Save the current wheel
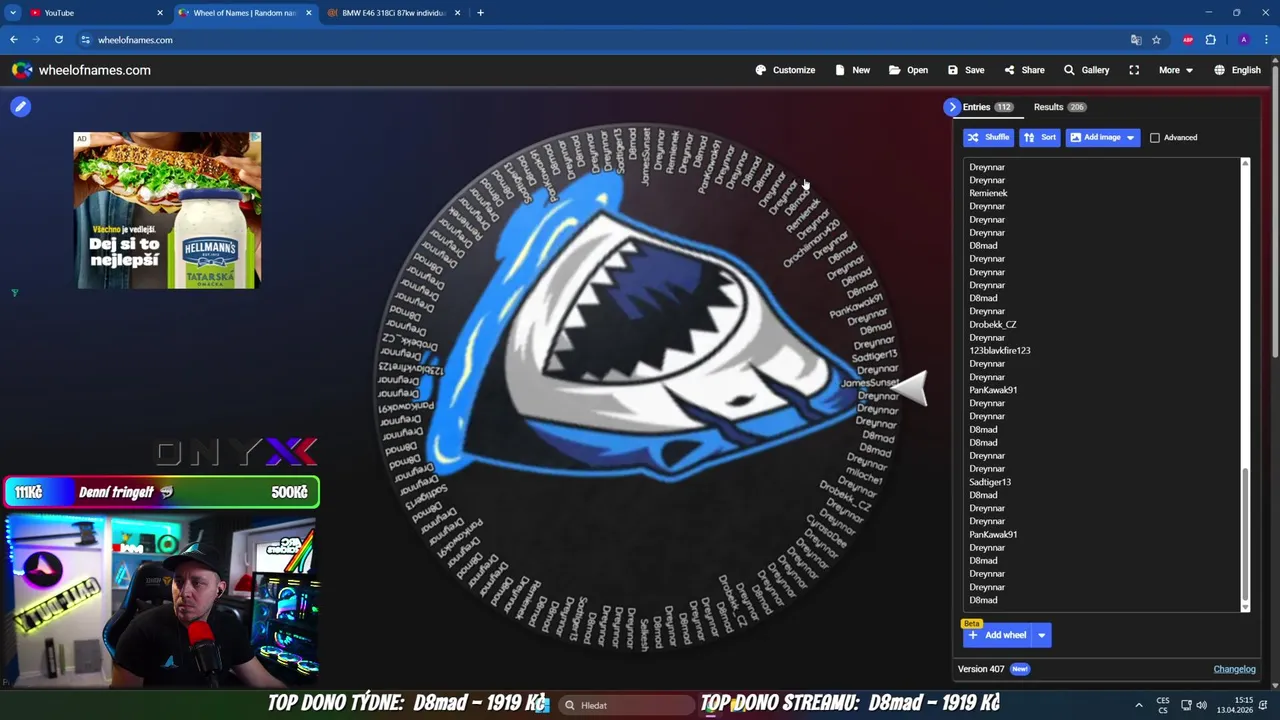The width and height of the screenshot is (1280, 720). click(x=966, y=70)
